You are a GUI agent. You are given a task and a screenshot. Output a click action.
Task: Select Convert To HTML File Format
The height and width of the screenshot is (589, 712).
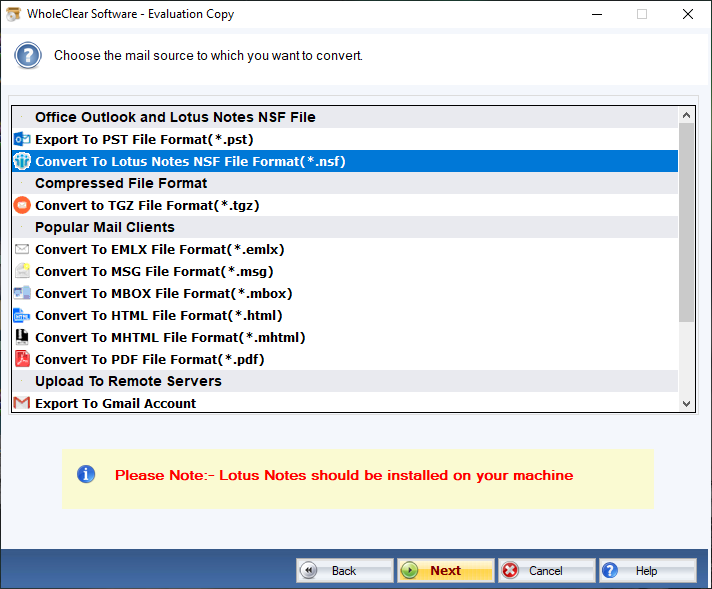(x=345, y=315)
